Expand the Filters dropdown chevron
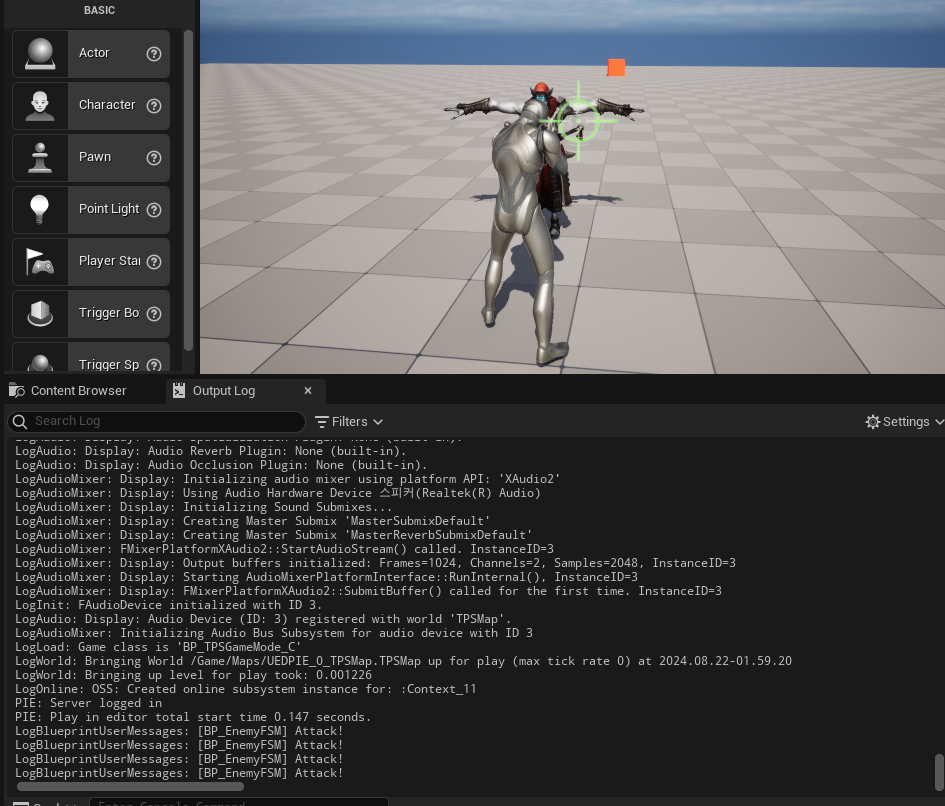 pos(378,422)
